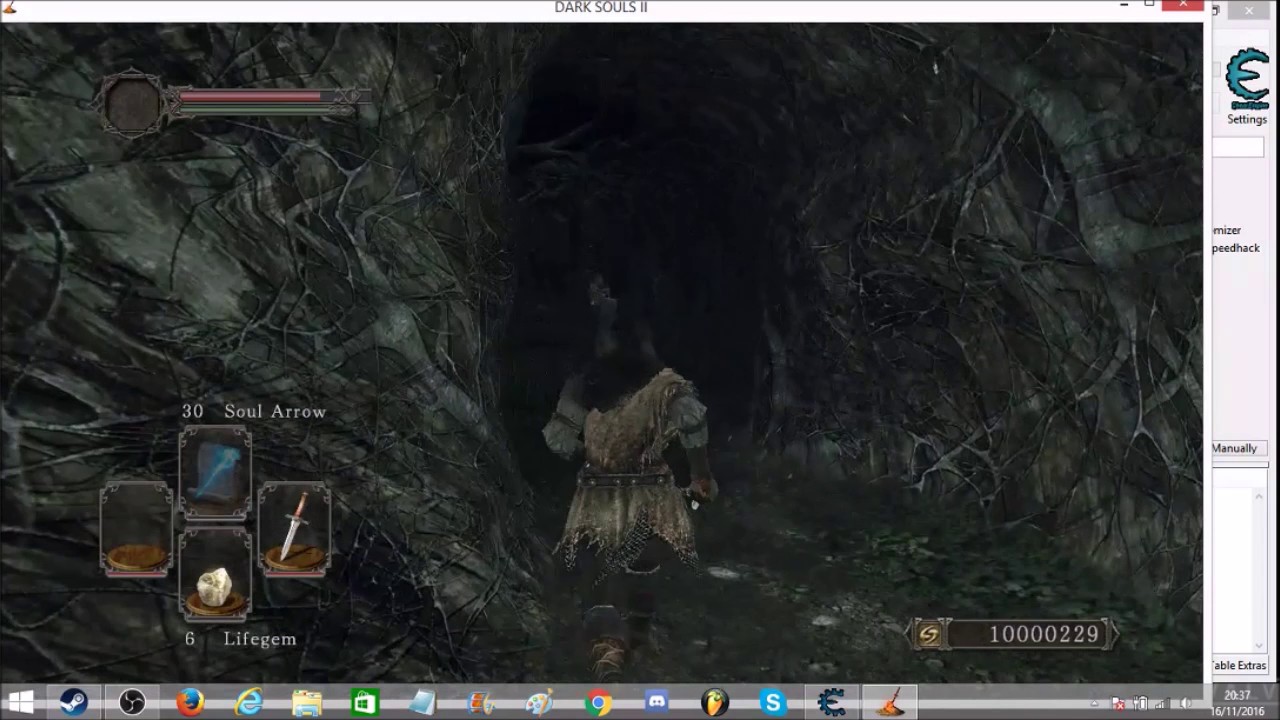1280x720 pixels.
Task: Open the Windows Start button
Action: point(20,703)
